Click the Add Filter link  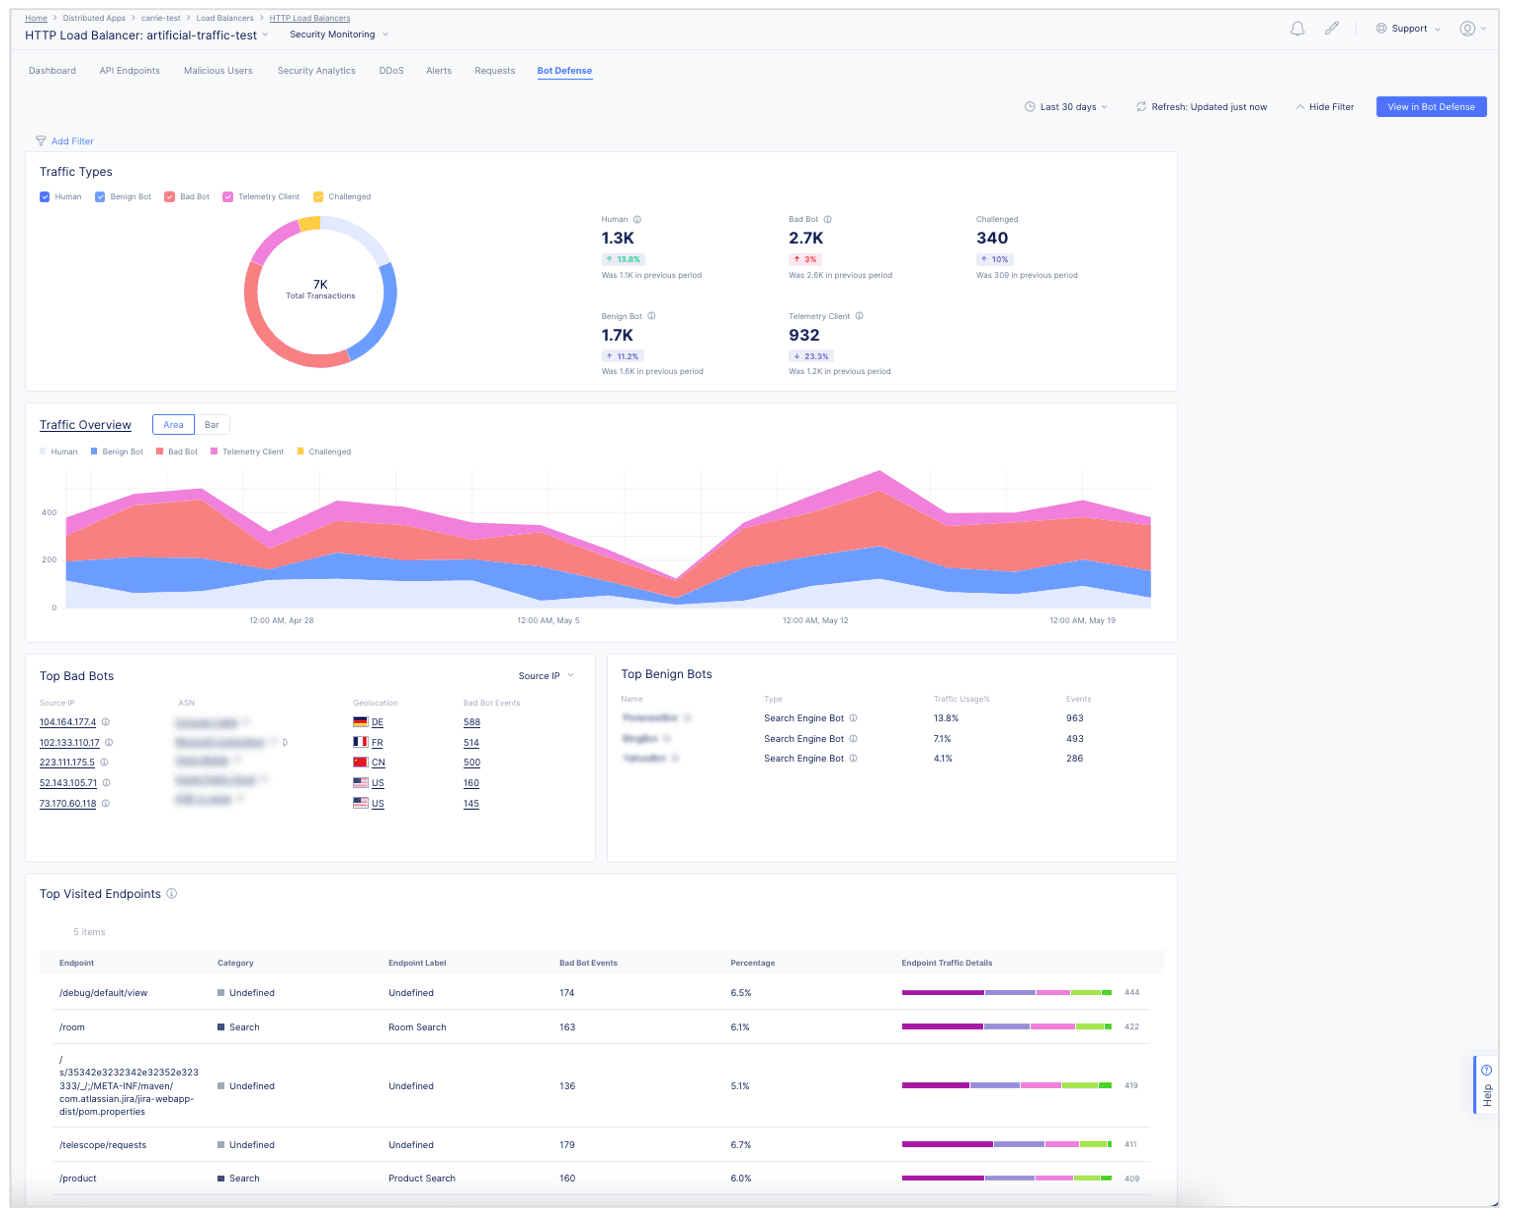(72, 141)
